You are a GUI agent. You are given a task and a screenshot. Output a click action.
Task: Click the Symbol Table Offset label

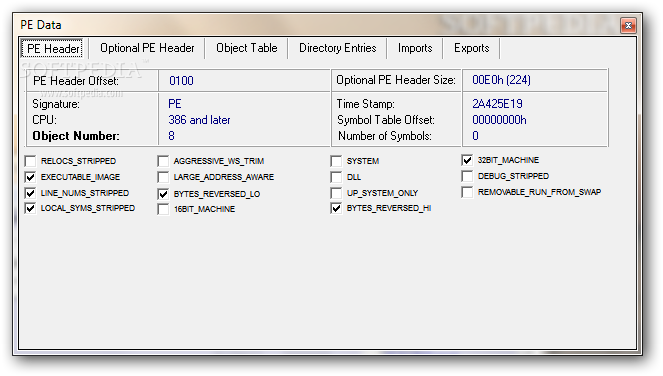click(386, 120)
